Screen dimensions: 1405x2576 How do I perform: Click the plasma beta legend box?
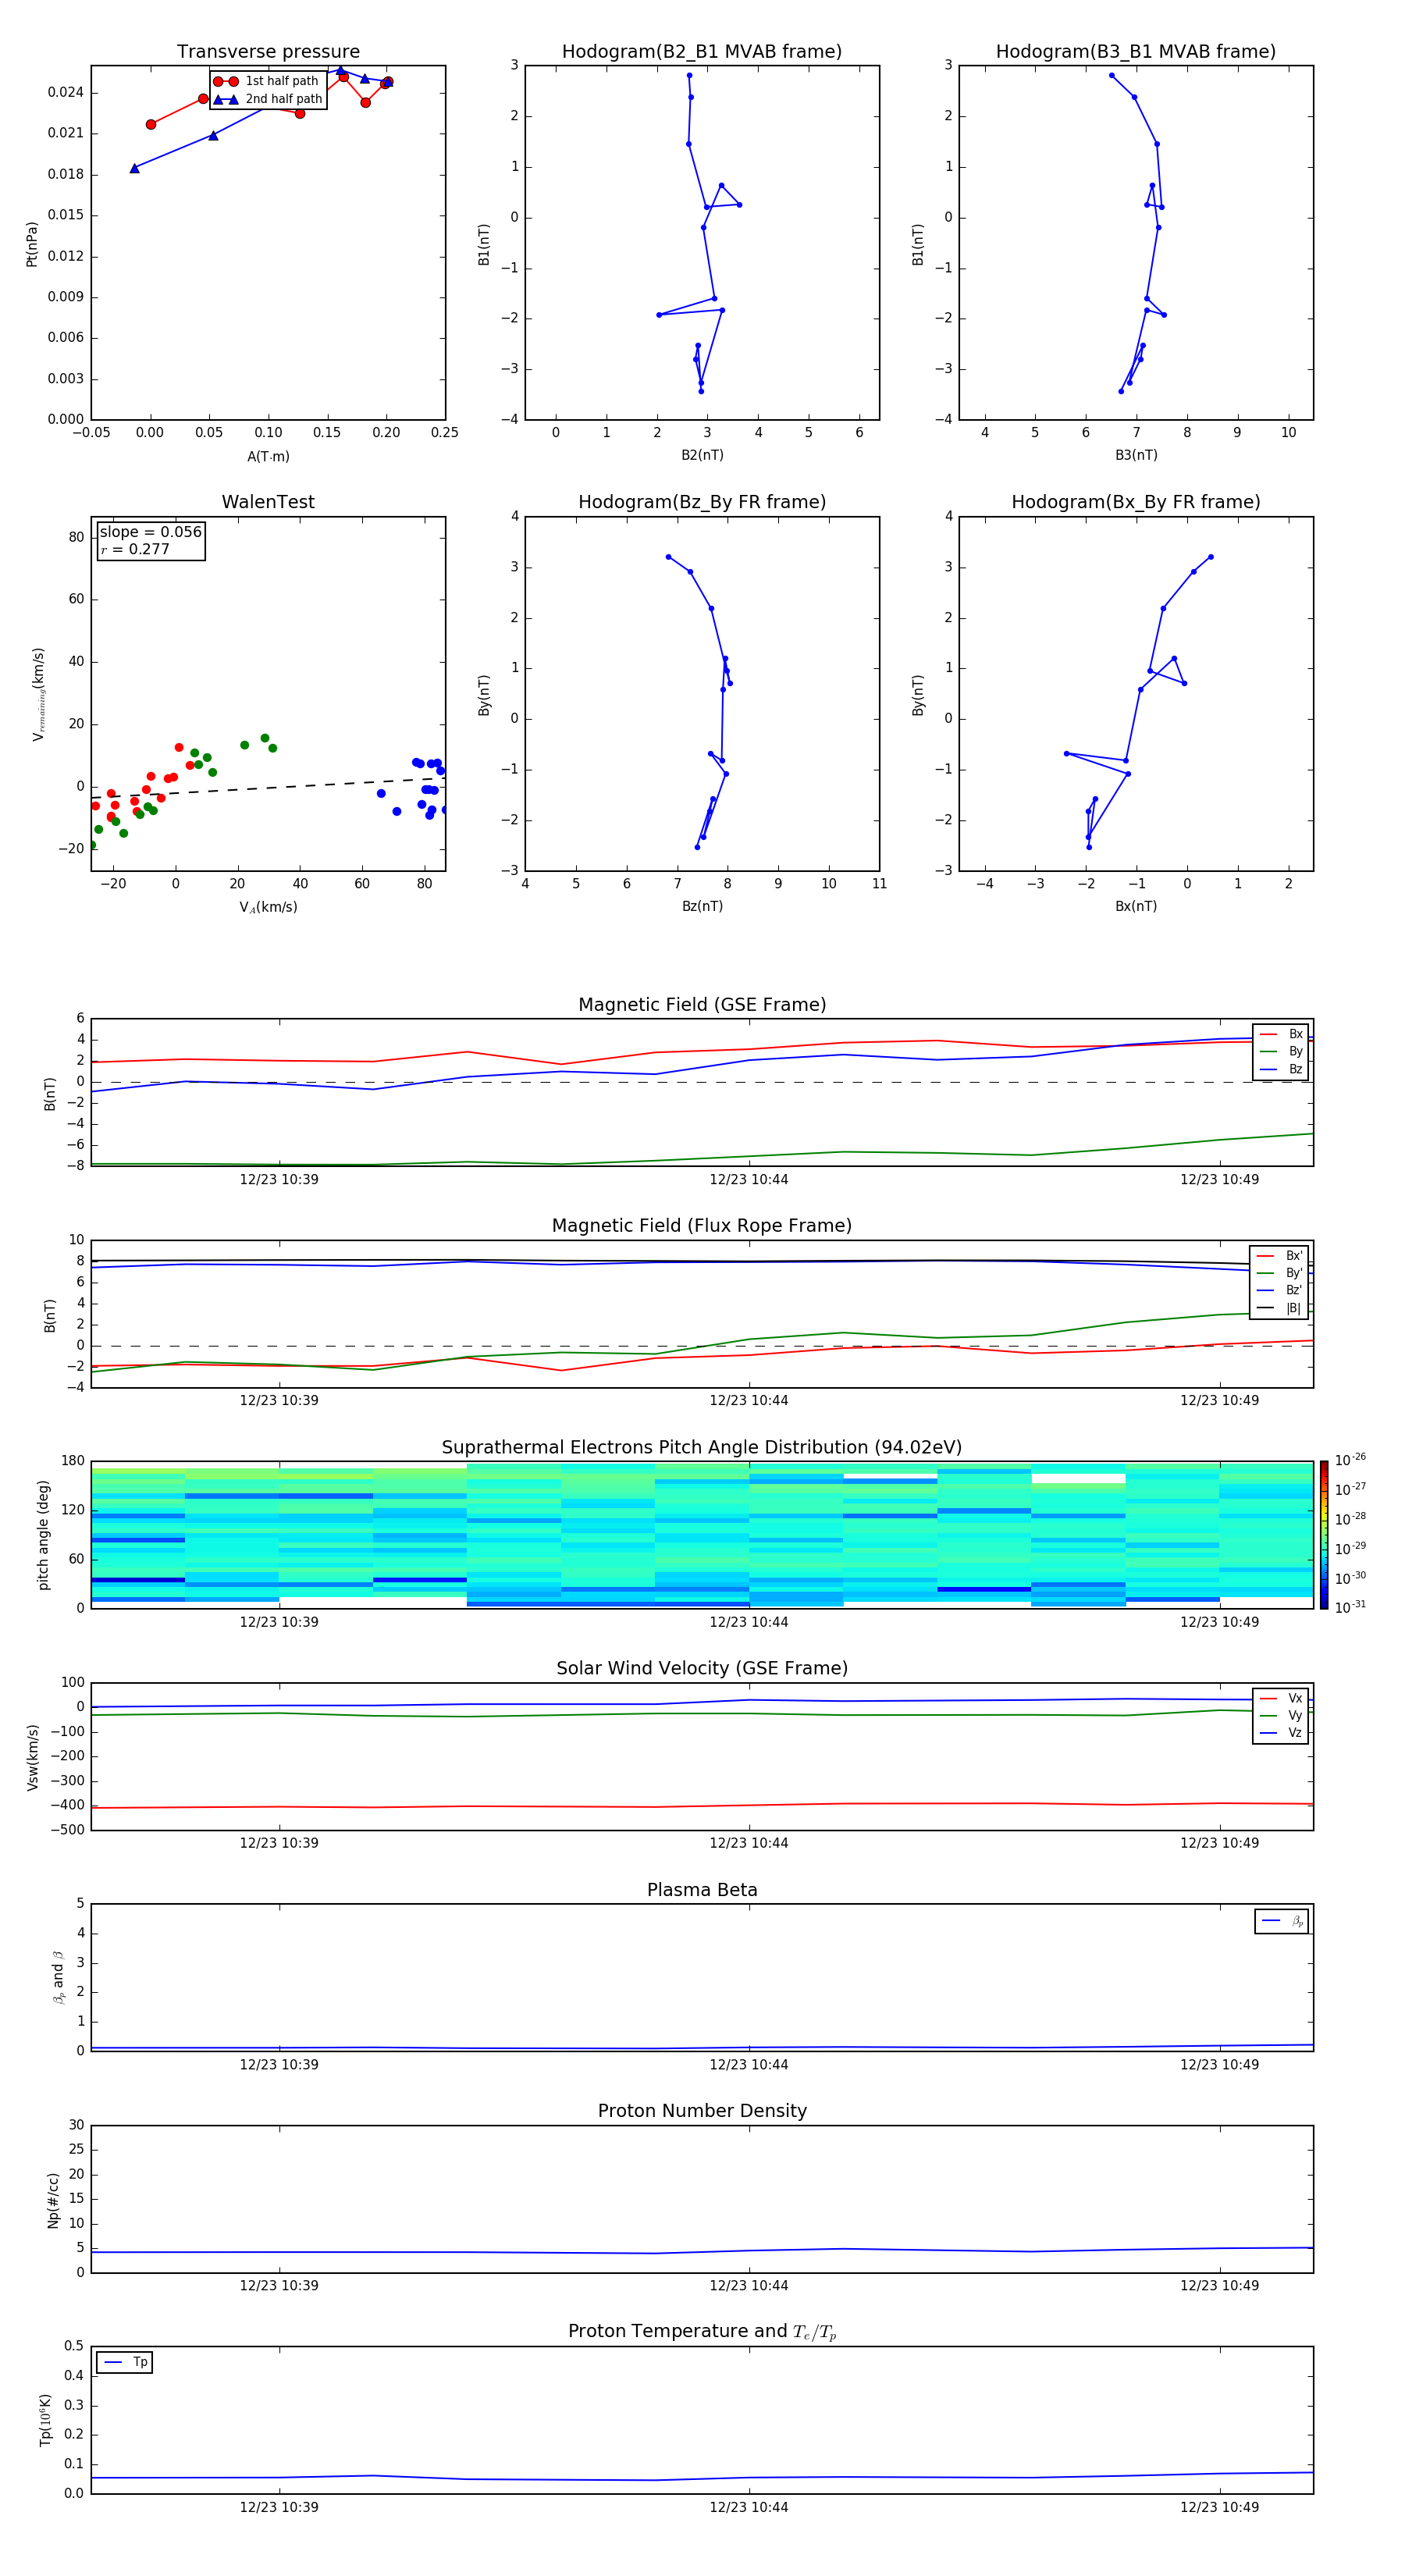(x=1282, y=1921)
